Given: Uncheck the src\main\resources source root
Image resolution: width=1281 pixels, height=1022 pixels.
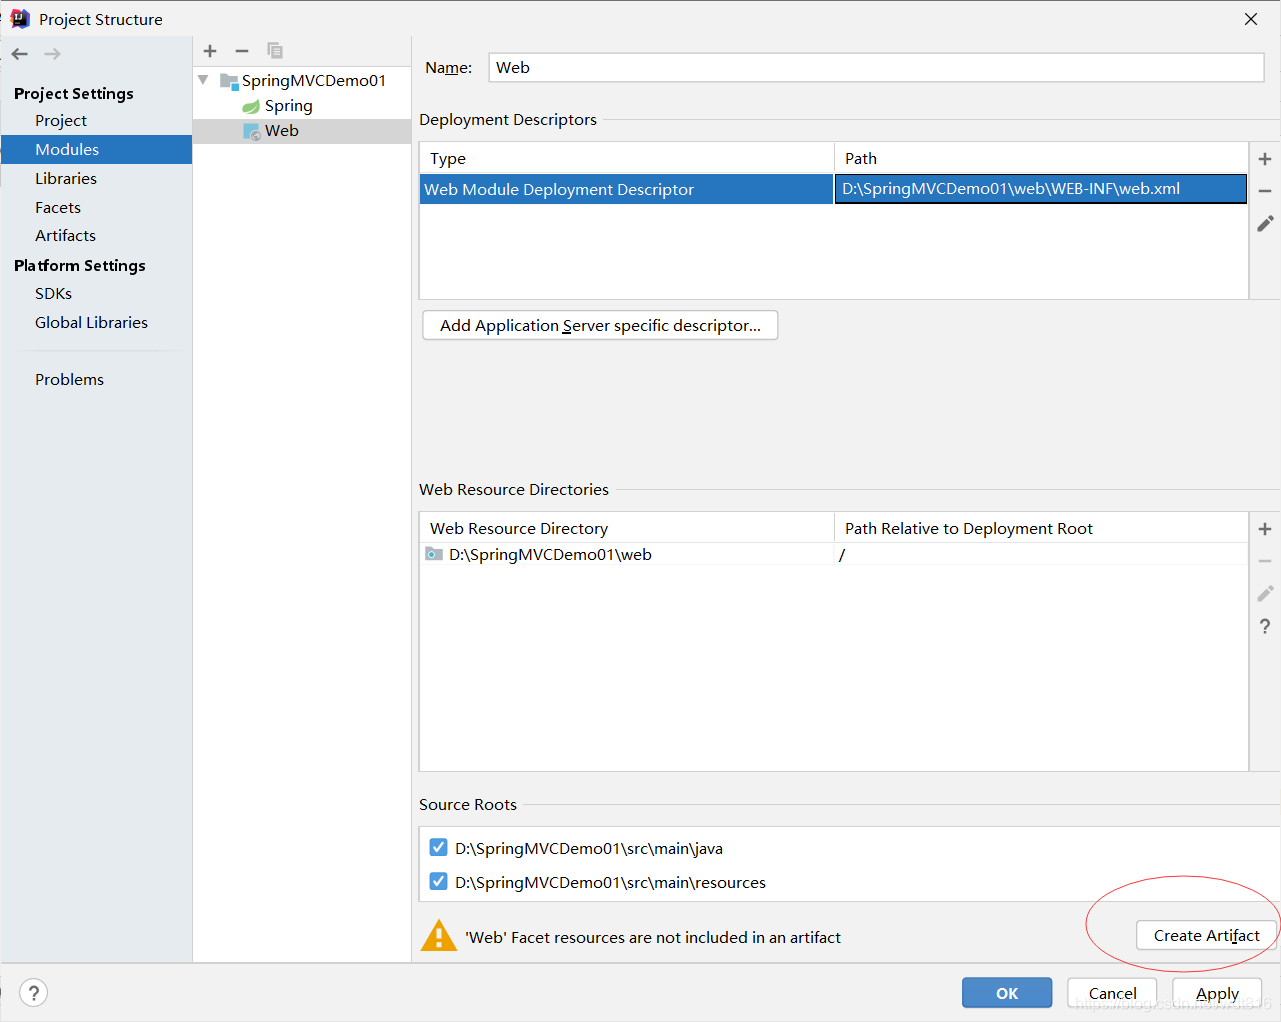Looking at the screenshot, I should click(438, 882).
